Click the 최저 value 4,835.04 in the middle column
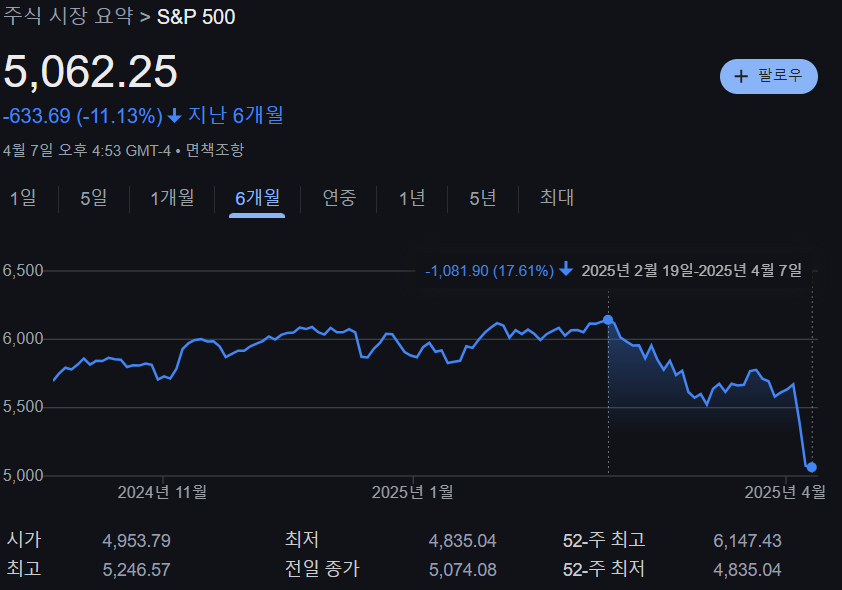The width and height of the screenshot is (842, 590). (462, 541)
